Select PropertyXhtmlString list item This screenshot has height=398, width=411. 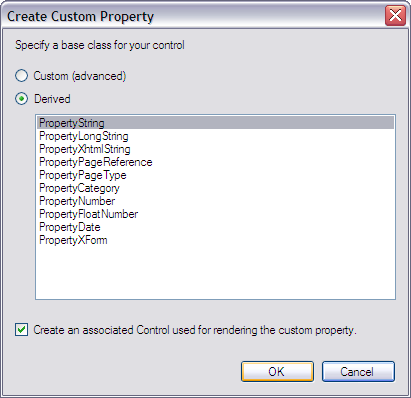pos(215,149)
